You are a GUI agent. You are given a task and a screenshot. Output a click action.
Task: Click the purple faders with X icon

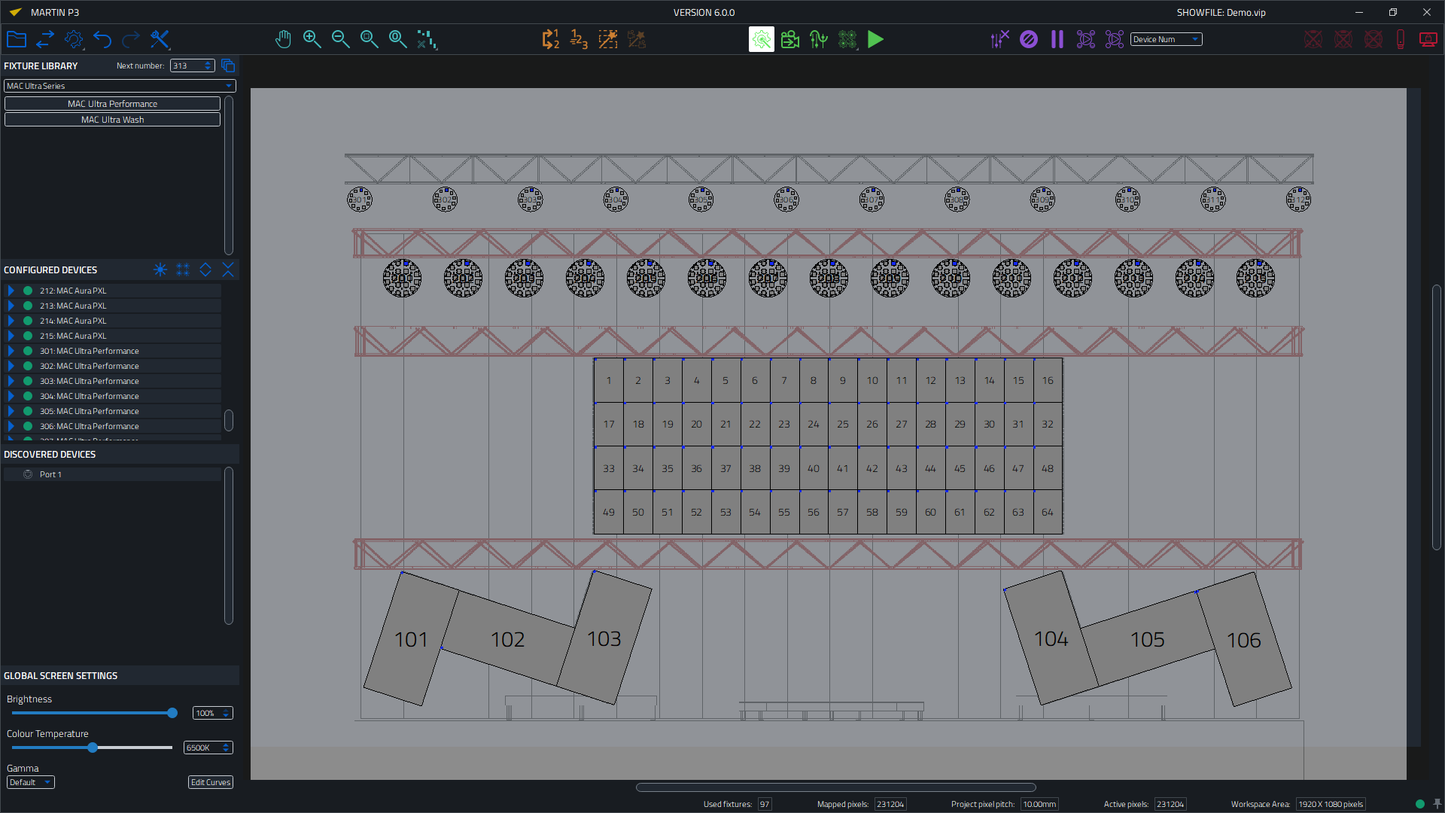[1000, 39]
